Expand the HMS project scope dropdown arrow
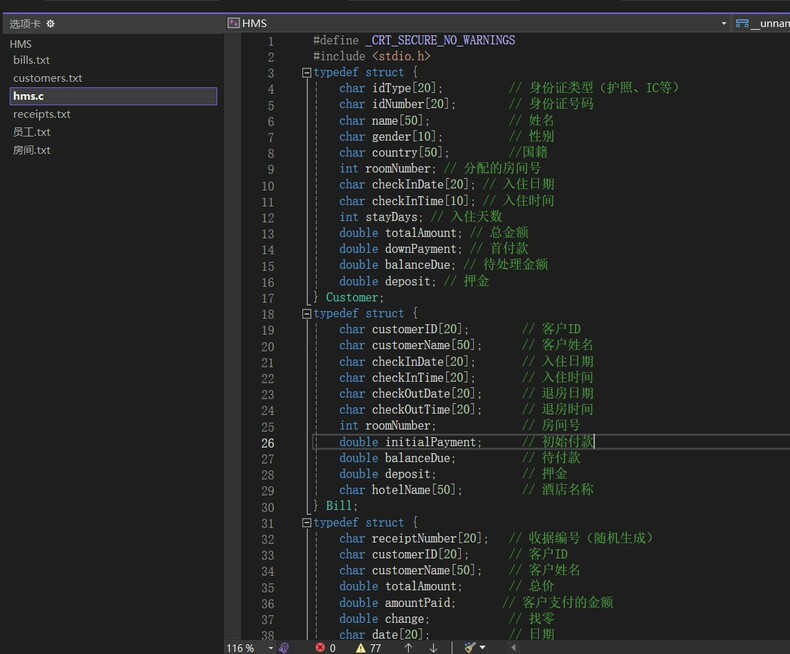The width and height of the screenshot is (790, 654). pyautogui.click(x=724, y=23)
